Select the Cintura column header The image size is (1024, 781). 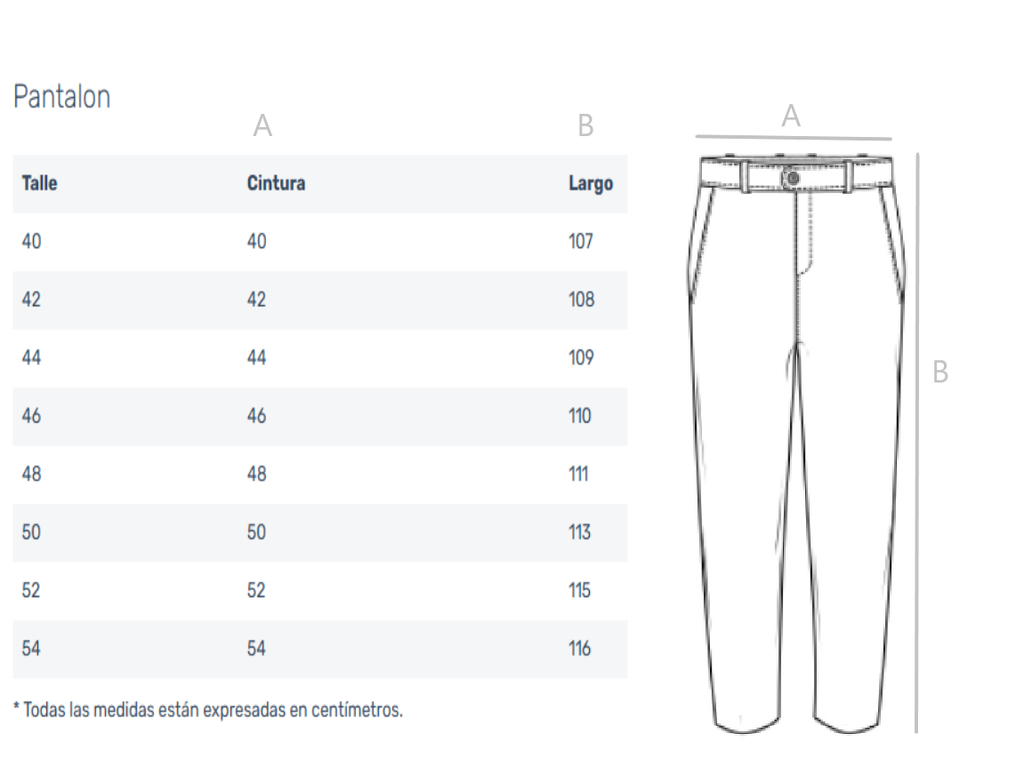coord(276,183)
